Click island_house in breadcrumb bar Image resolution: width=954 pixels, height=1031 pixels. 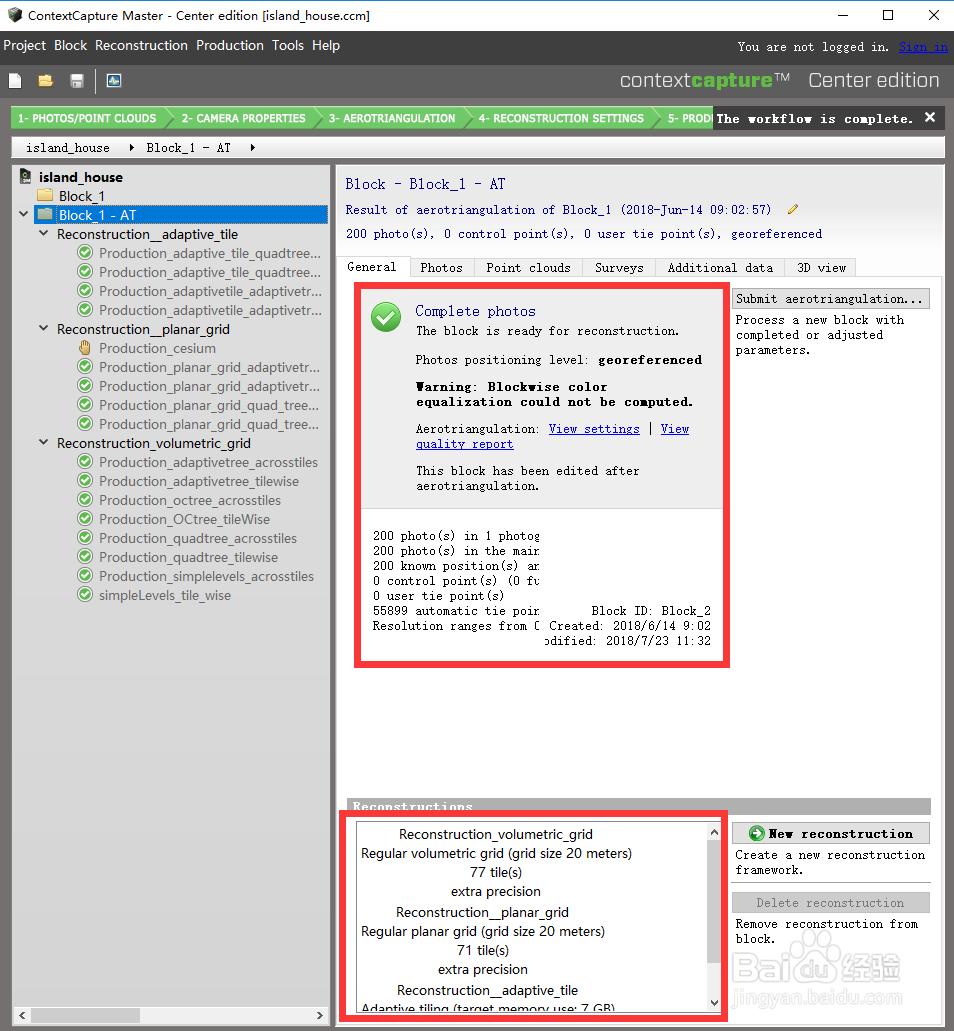tap(68, 148)
